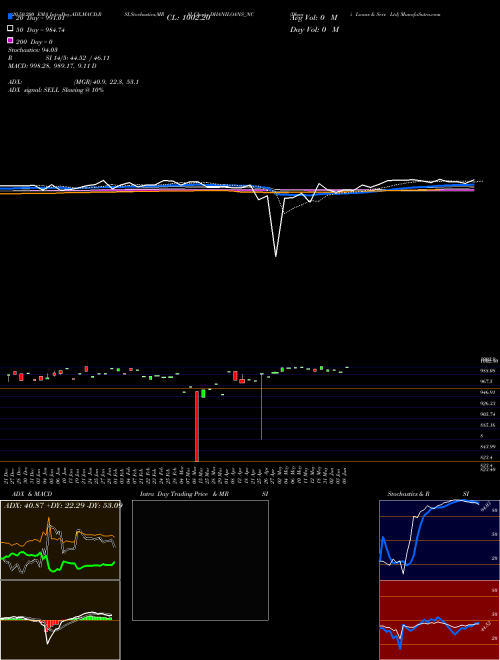Image resolution: width=500 pixels, height=660 pixels.
Task: Click the 'CL: 1002.20' closing price label
Action: [188, 18]
